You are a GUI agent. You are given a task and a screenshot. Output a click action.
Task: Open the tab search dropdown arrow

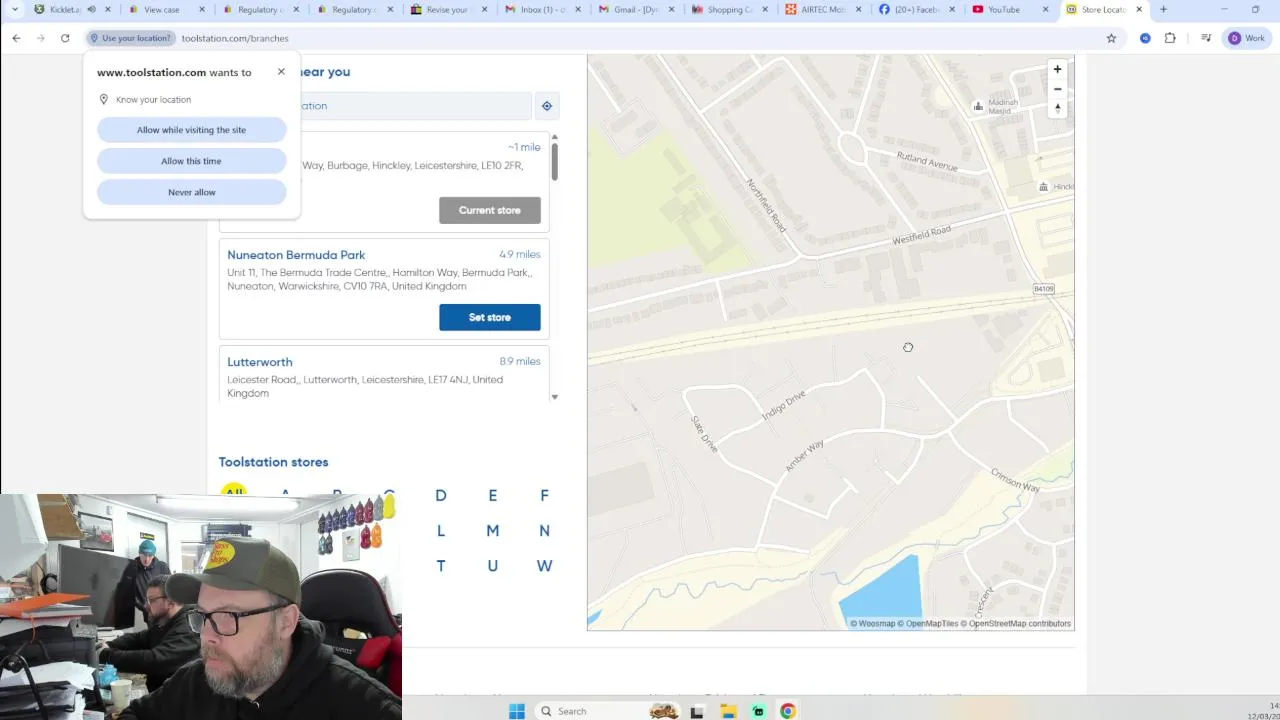pyautogui.click(x=14, y=9)
